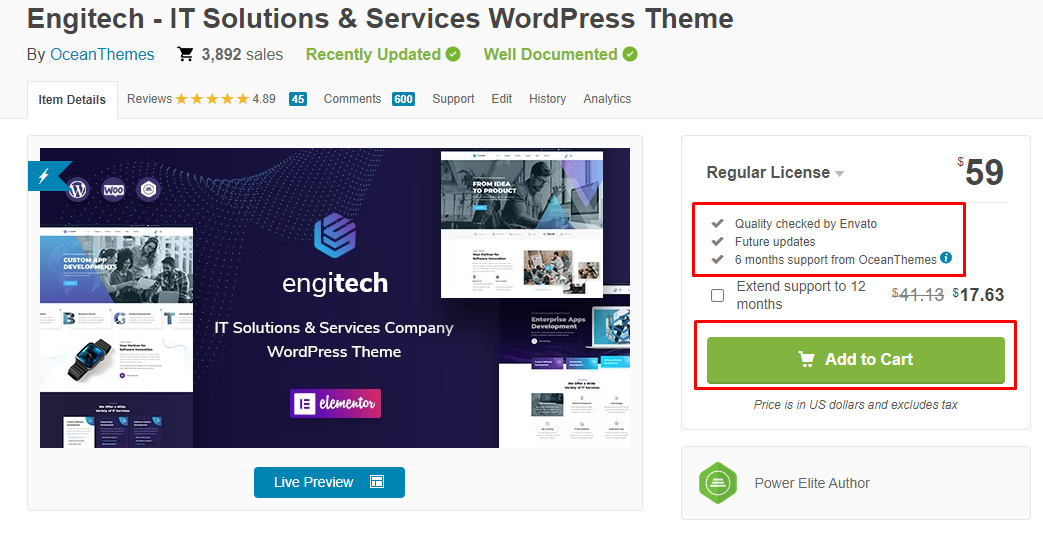
Task: Click the Well Documented label
Action: coord(551,55)
